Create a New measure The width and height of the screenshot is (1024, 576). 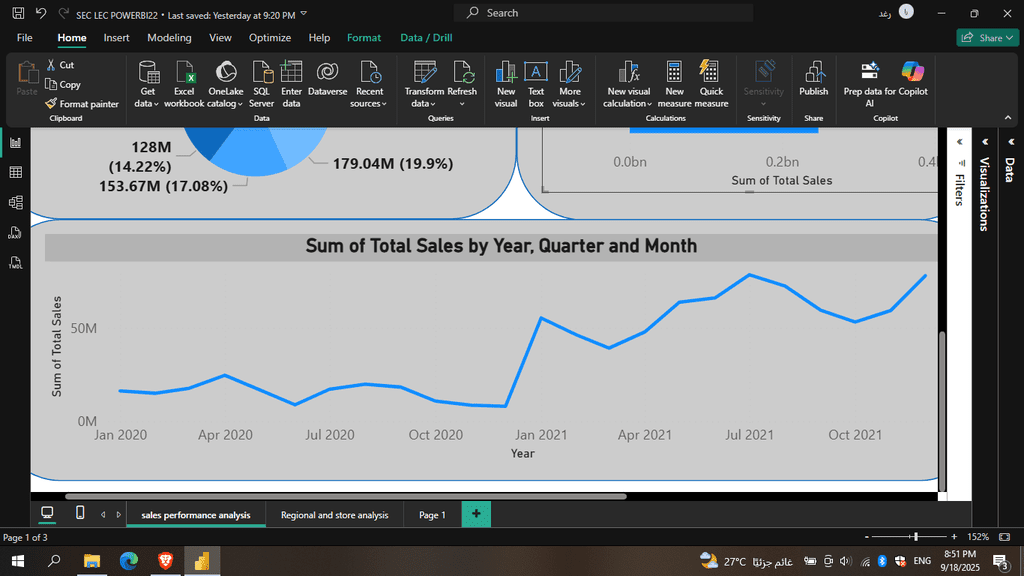[674, 84]
